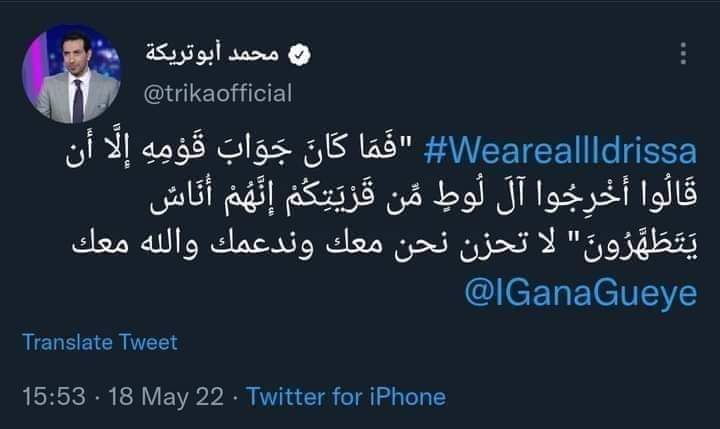This screenshot has width=720, height=429.
Task: Open the @IGanaGueye mention
Action: click(x=580, y=293)
